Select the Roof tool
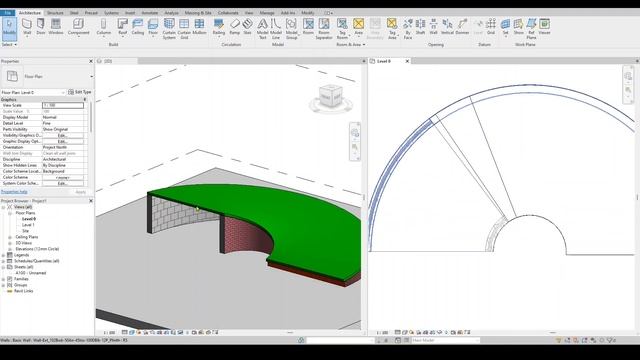The height and width of the screenshot is (360, 640). [x=122, y=27]
